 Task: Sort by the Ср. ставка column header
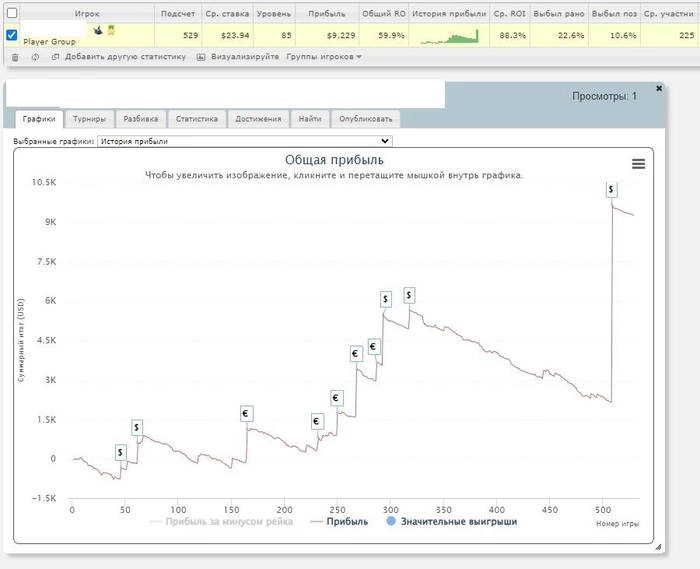(x=227, y=14)
